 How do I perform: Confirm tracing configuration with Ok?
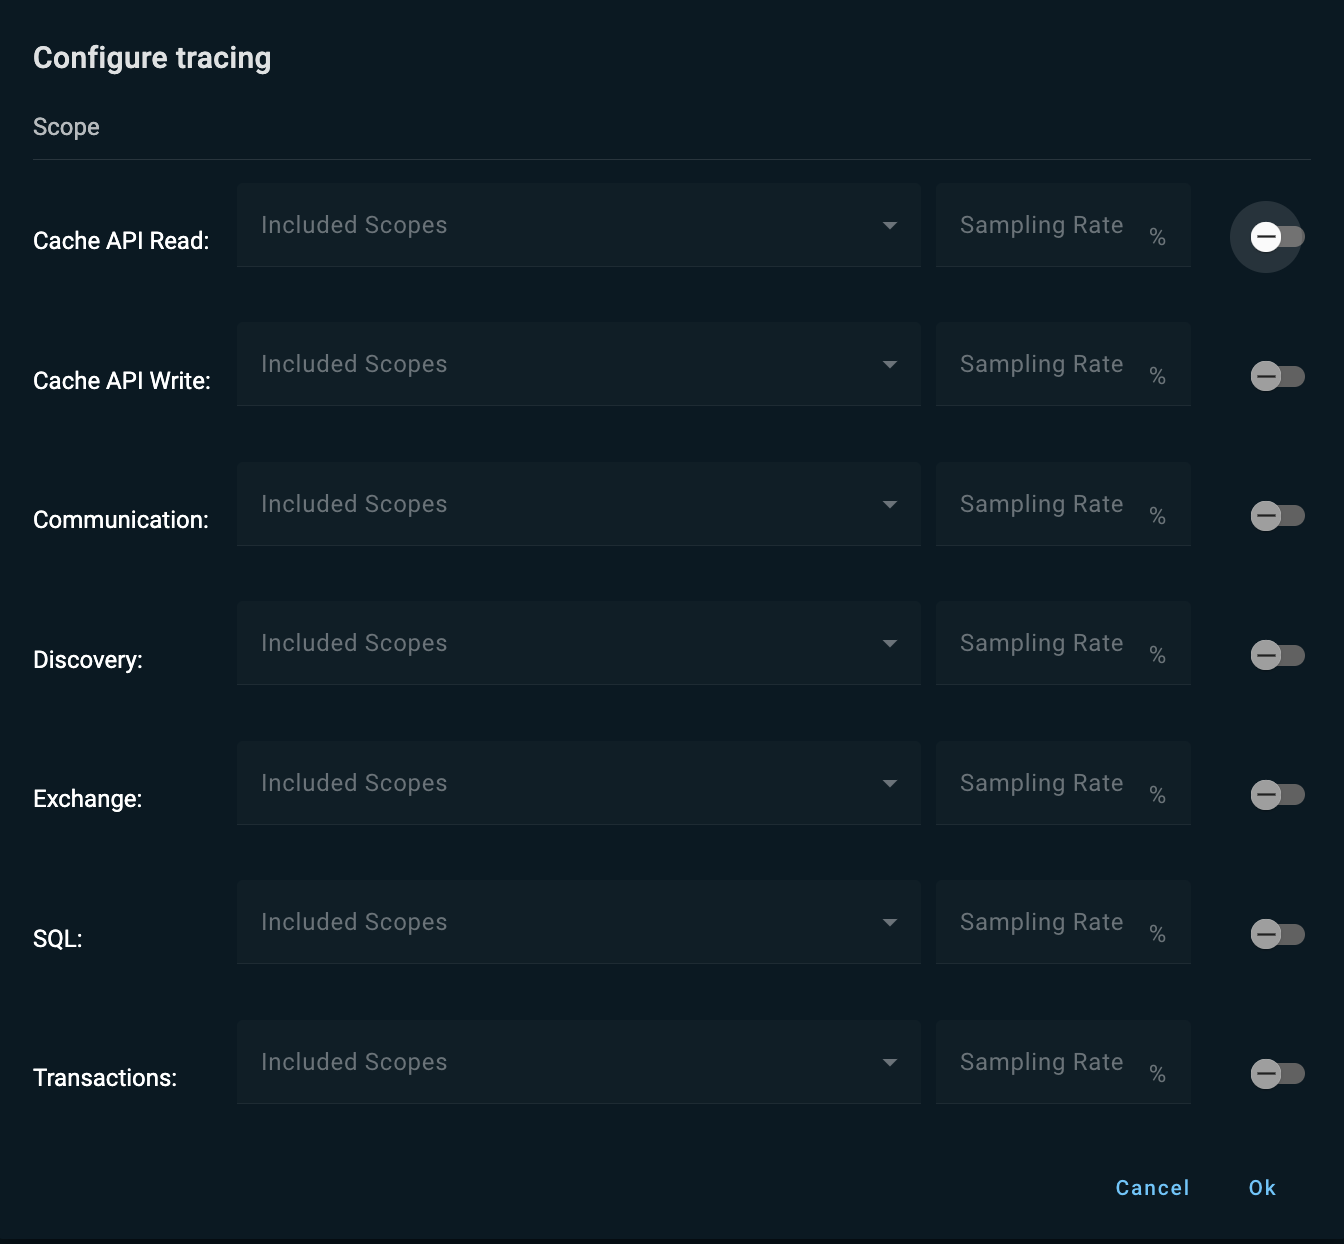1262,1188
